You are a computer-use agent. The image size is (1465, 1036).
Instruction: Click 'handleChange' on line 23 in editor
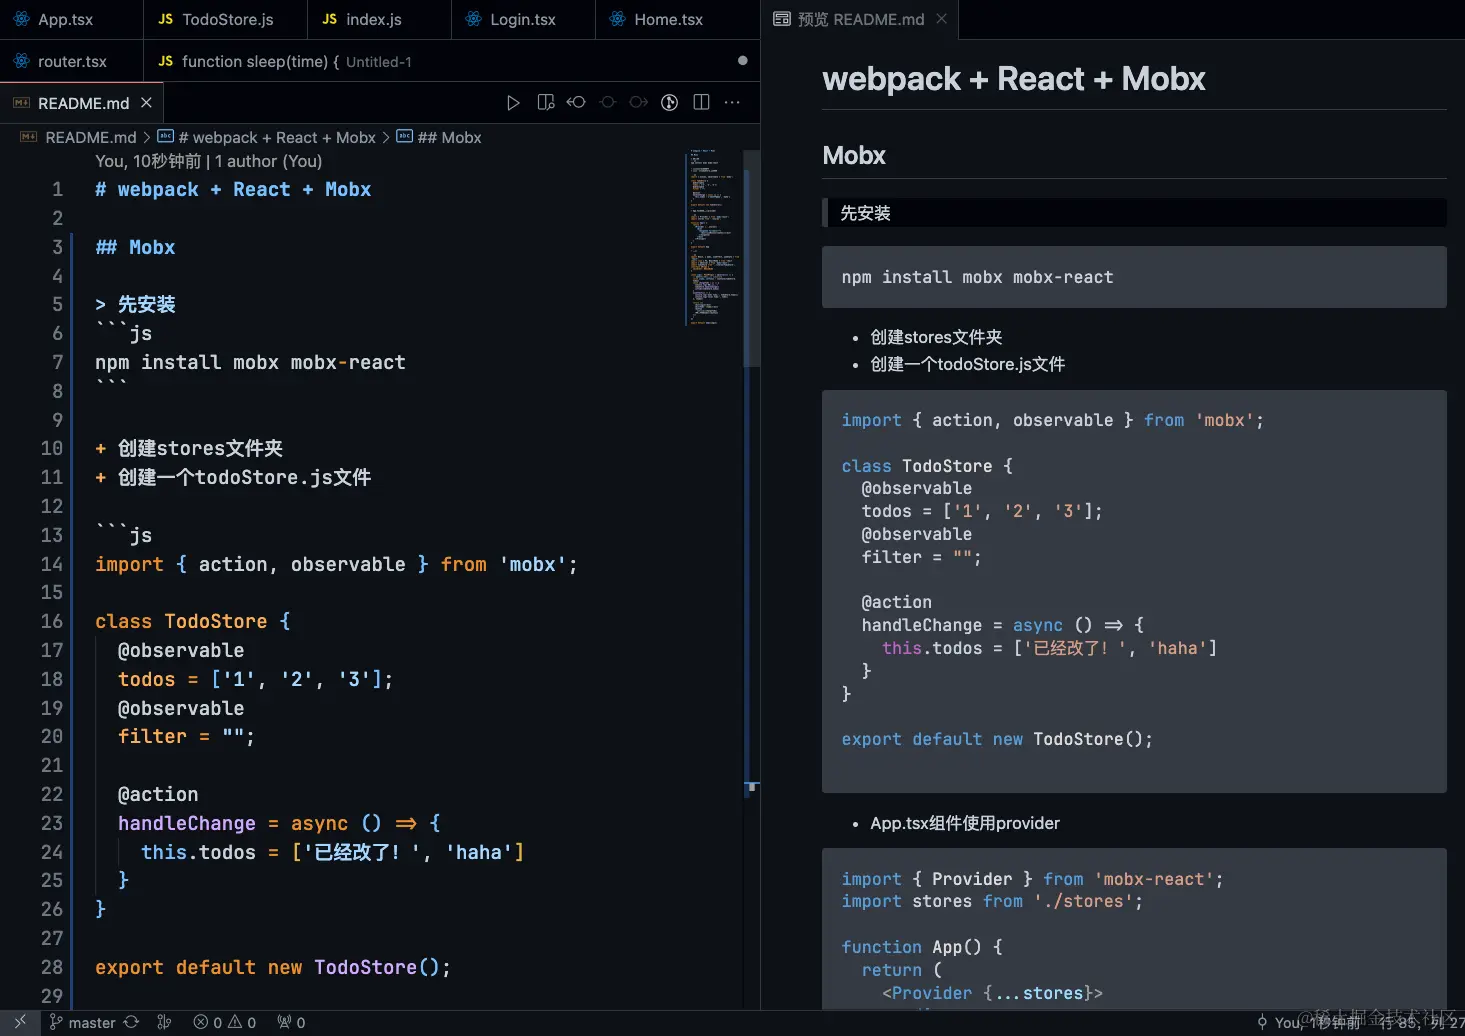(187, 823)
